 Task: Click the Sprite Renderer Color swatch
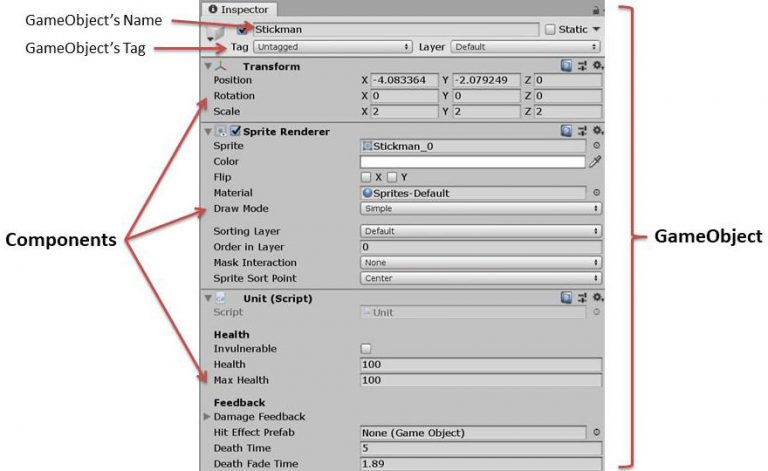coord(472,161)
